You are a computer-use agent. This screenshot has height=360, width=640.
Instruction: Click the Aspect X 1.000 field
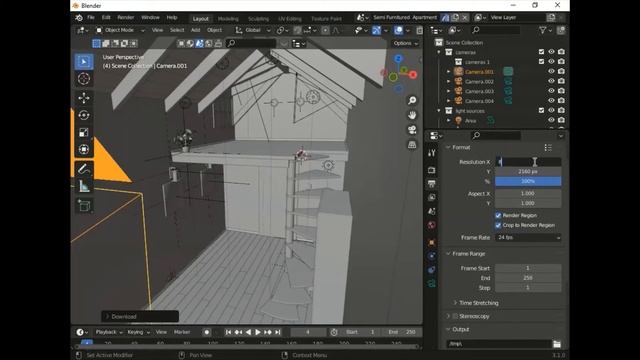(x=528, y=193)
